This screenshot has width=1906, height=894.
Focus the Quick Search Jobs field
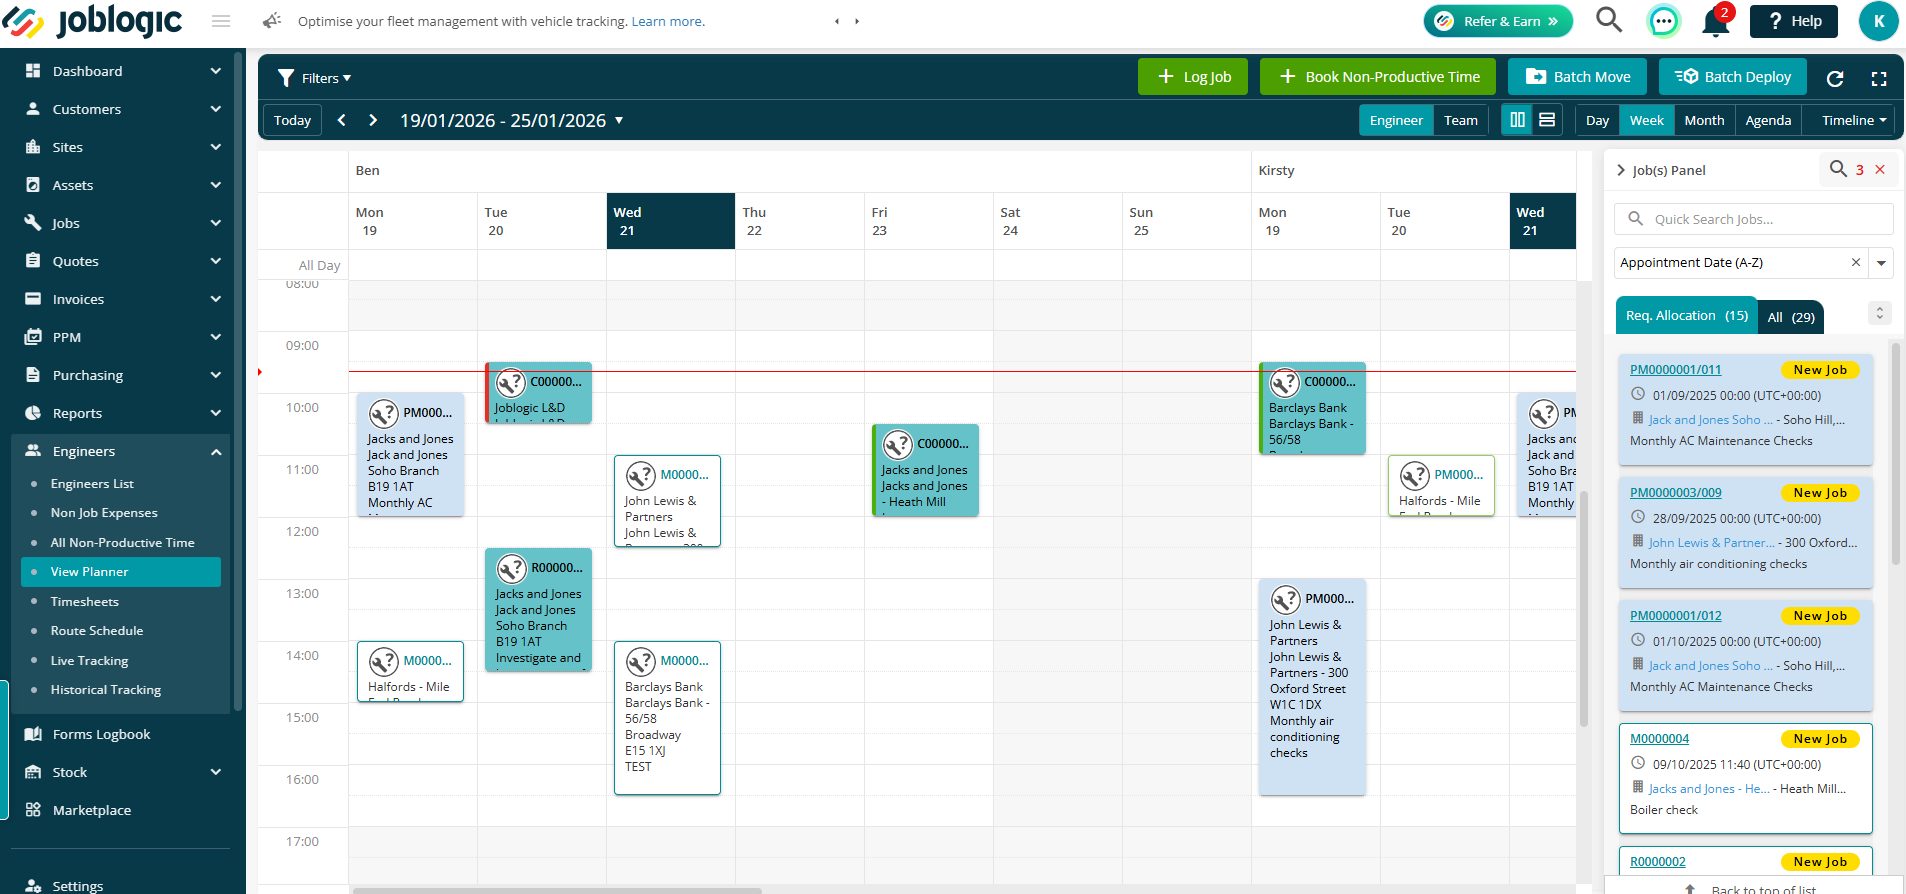1754,219
